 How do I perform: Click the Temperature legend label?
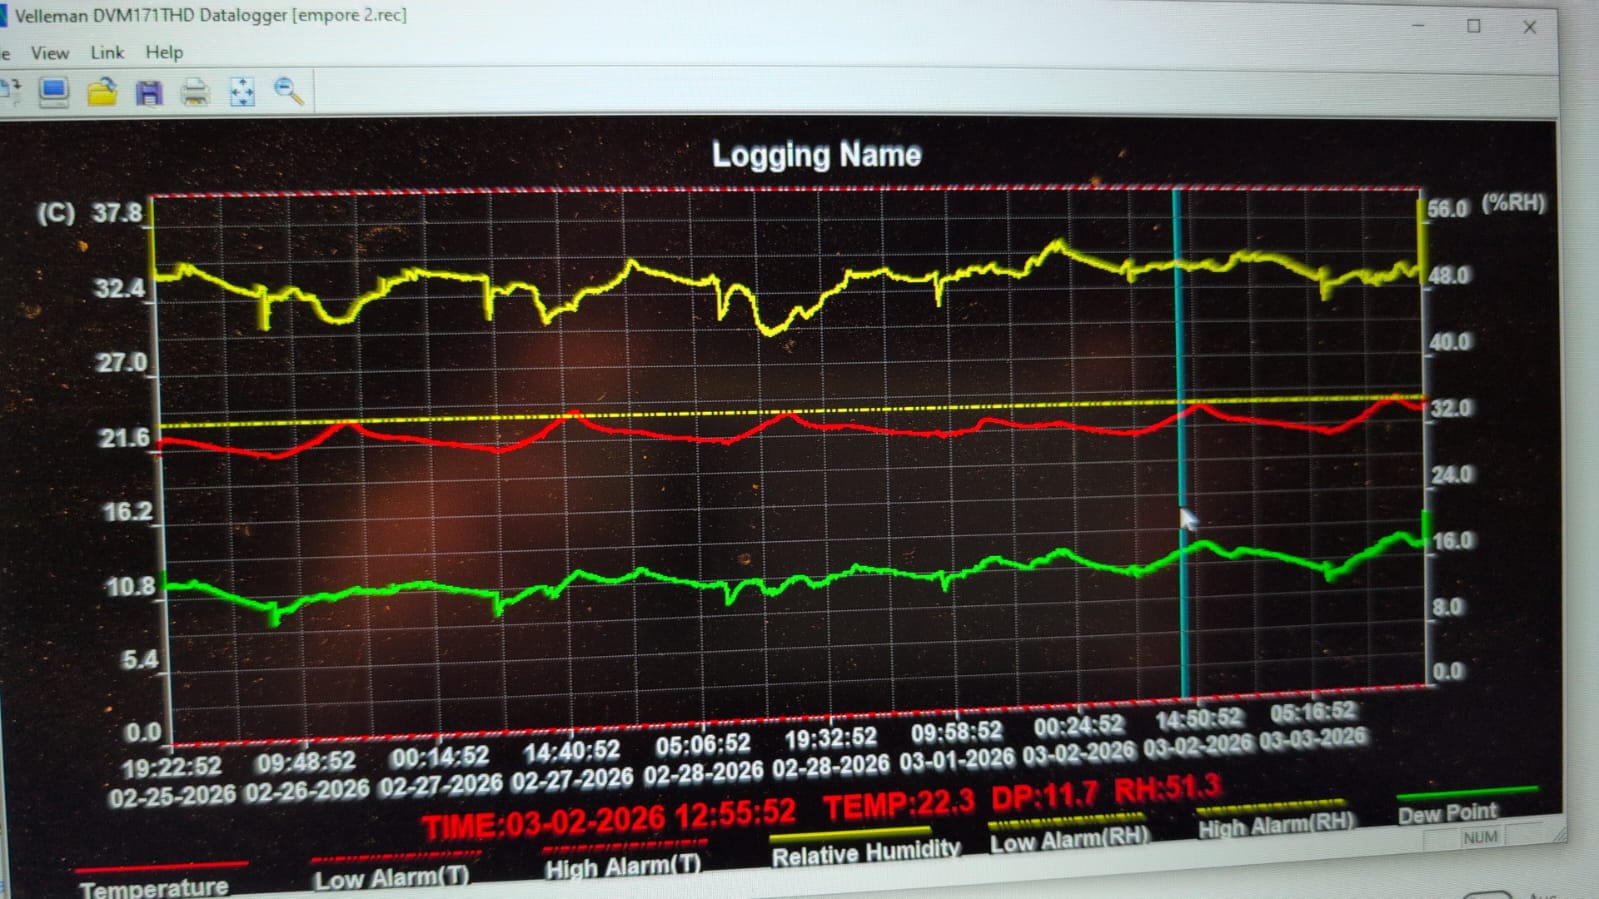(x=154, y=887)
